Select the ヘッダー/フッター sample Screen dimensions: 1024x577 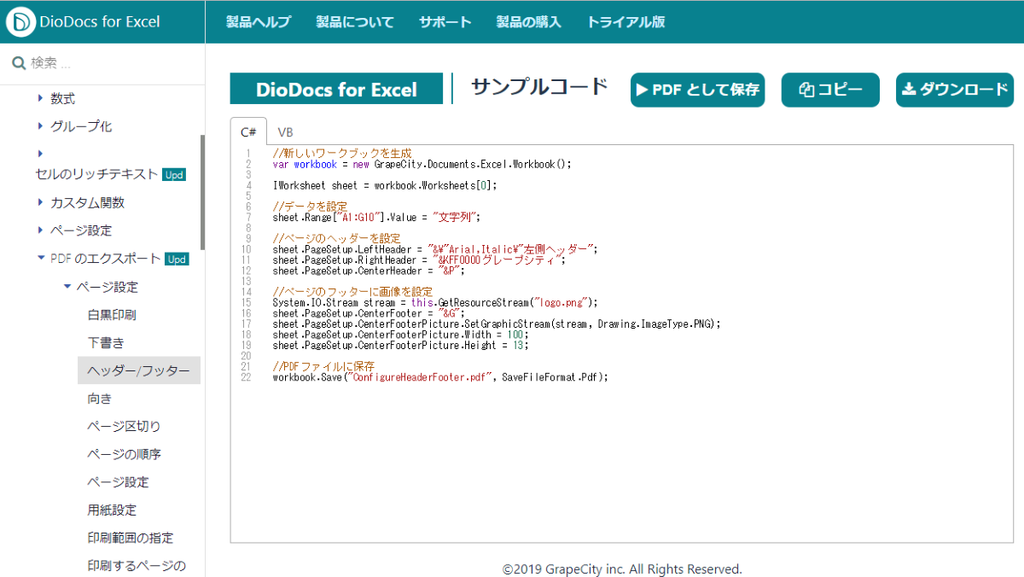138,371
